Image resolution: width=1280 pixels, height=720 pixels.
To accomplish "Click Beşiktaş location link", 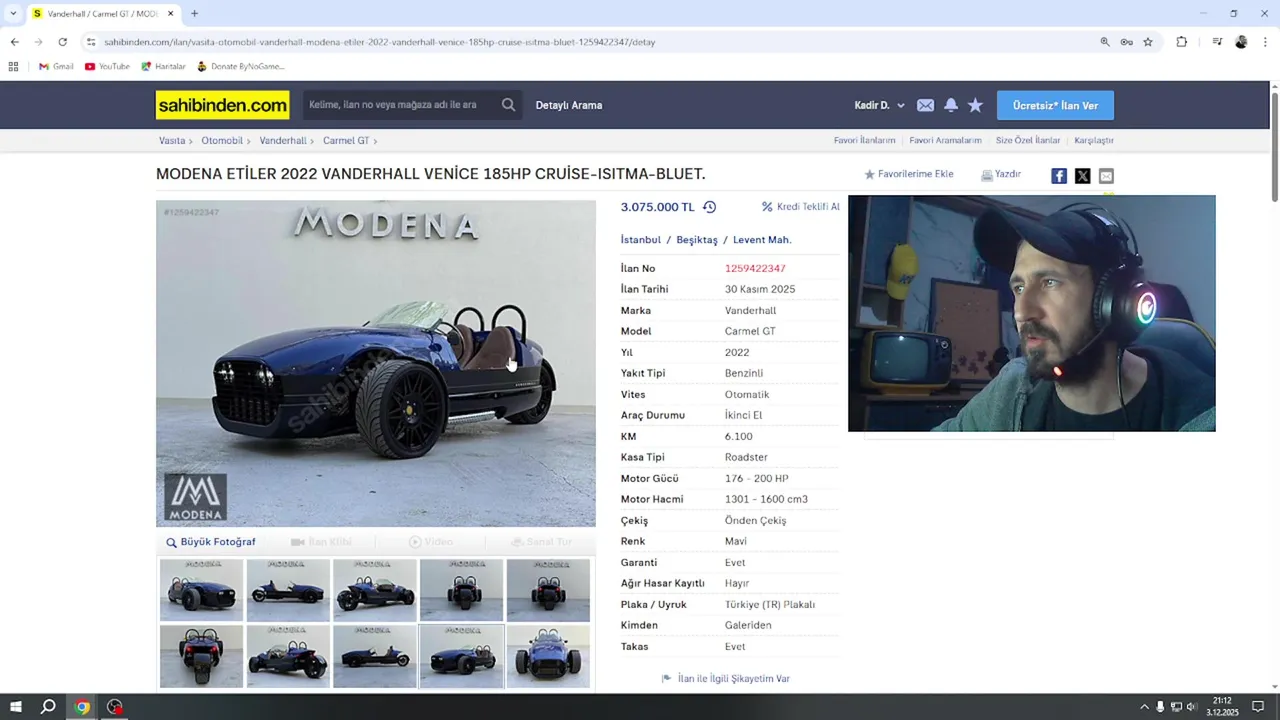I will click(697, 240).
